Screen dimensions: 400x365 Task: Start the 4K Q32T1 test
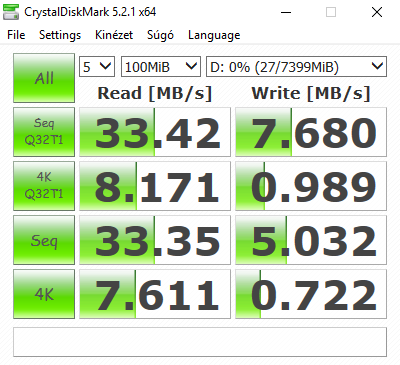[44, 186]
